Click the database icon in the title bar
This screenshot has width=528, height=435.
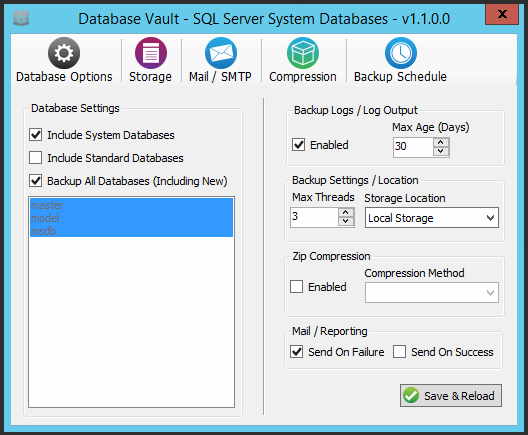(x=21, y=18)
